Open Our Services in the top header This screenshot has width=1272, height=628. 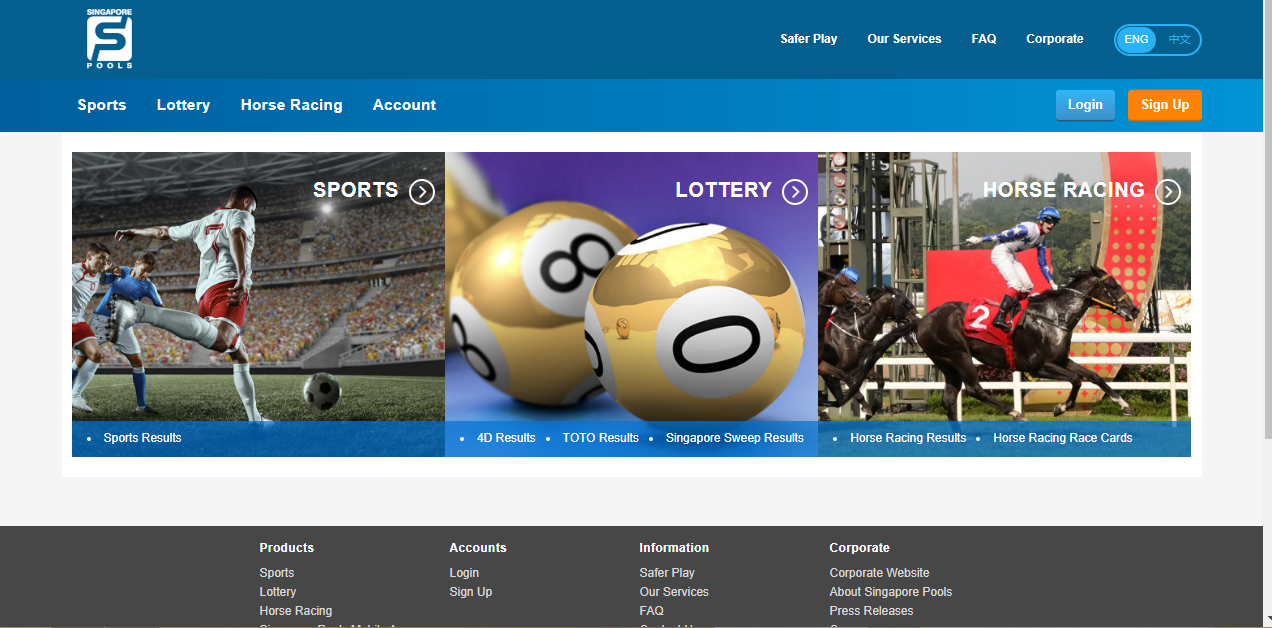click(904, 39)
